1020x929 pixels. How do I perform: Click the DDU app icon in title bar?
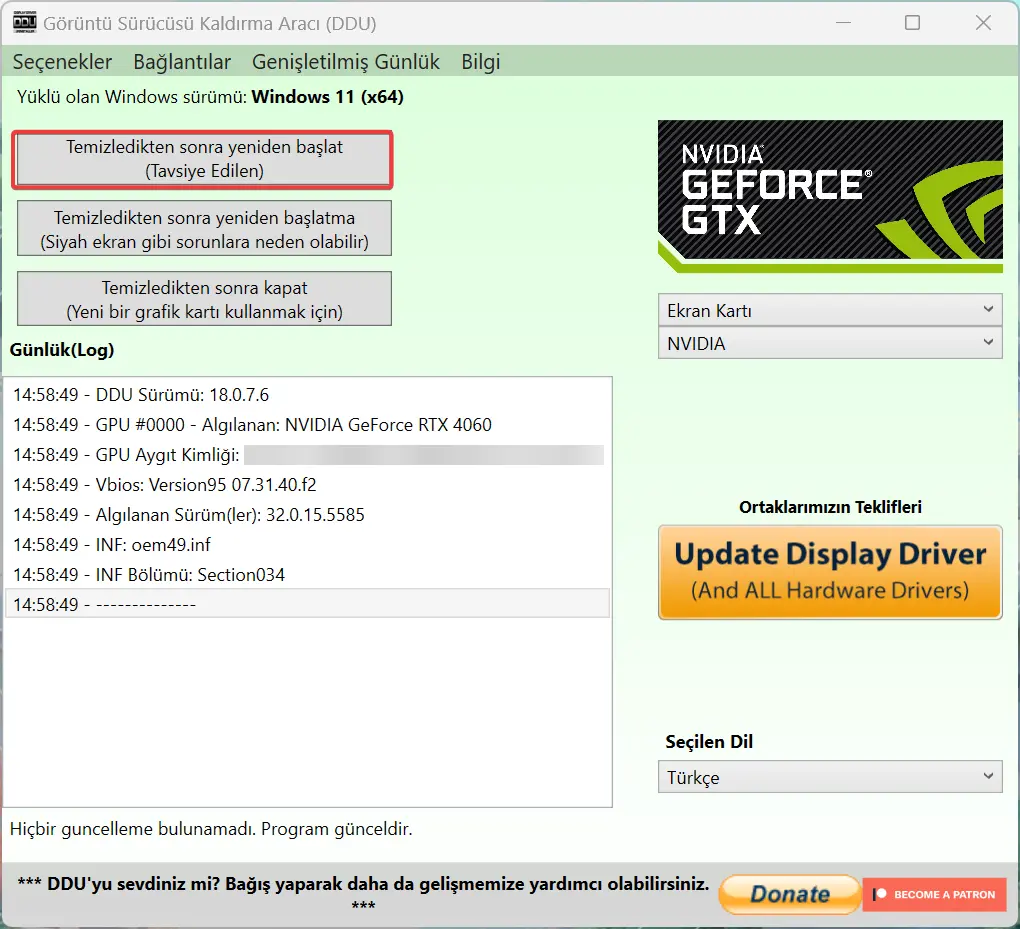click(x=25, y=23)
